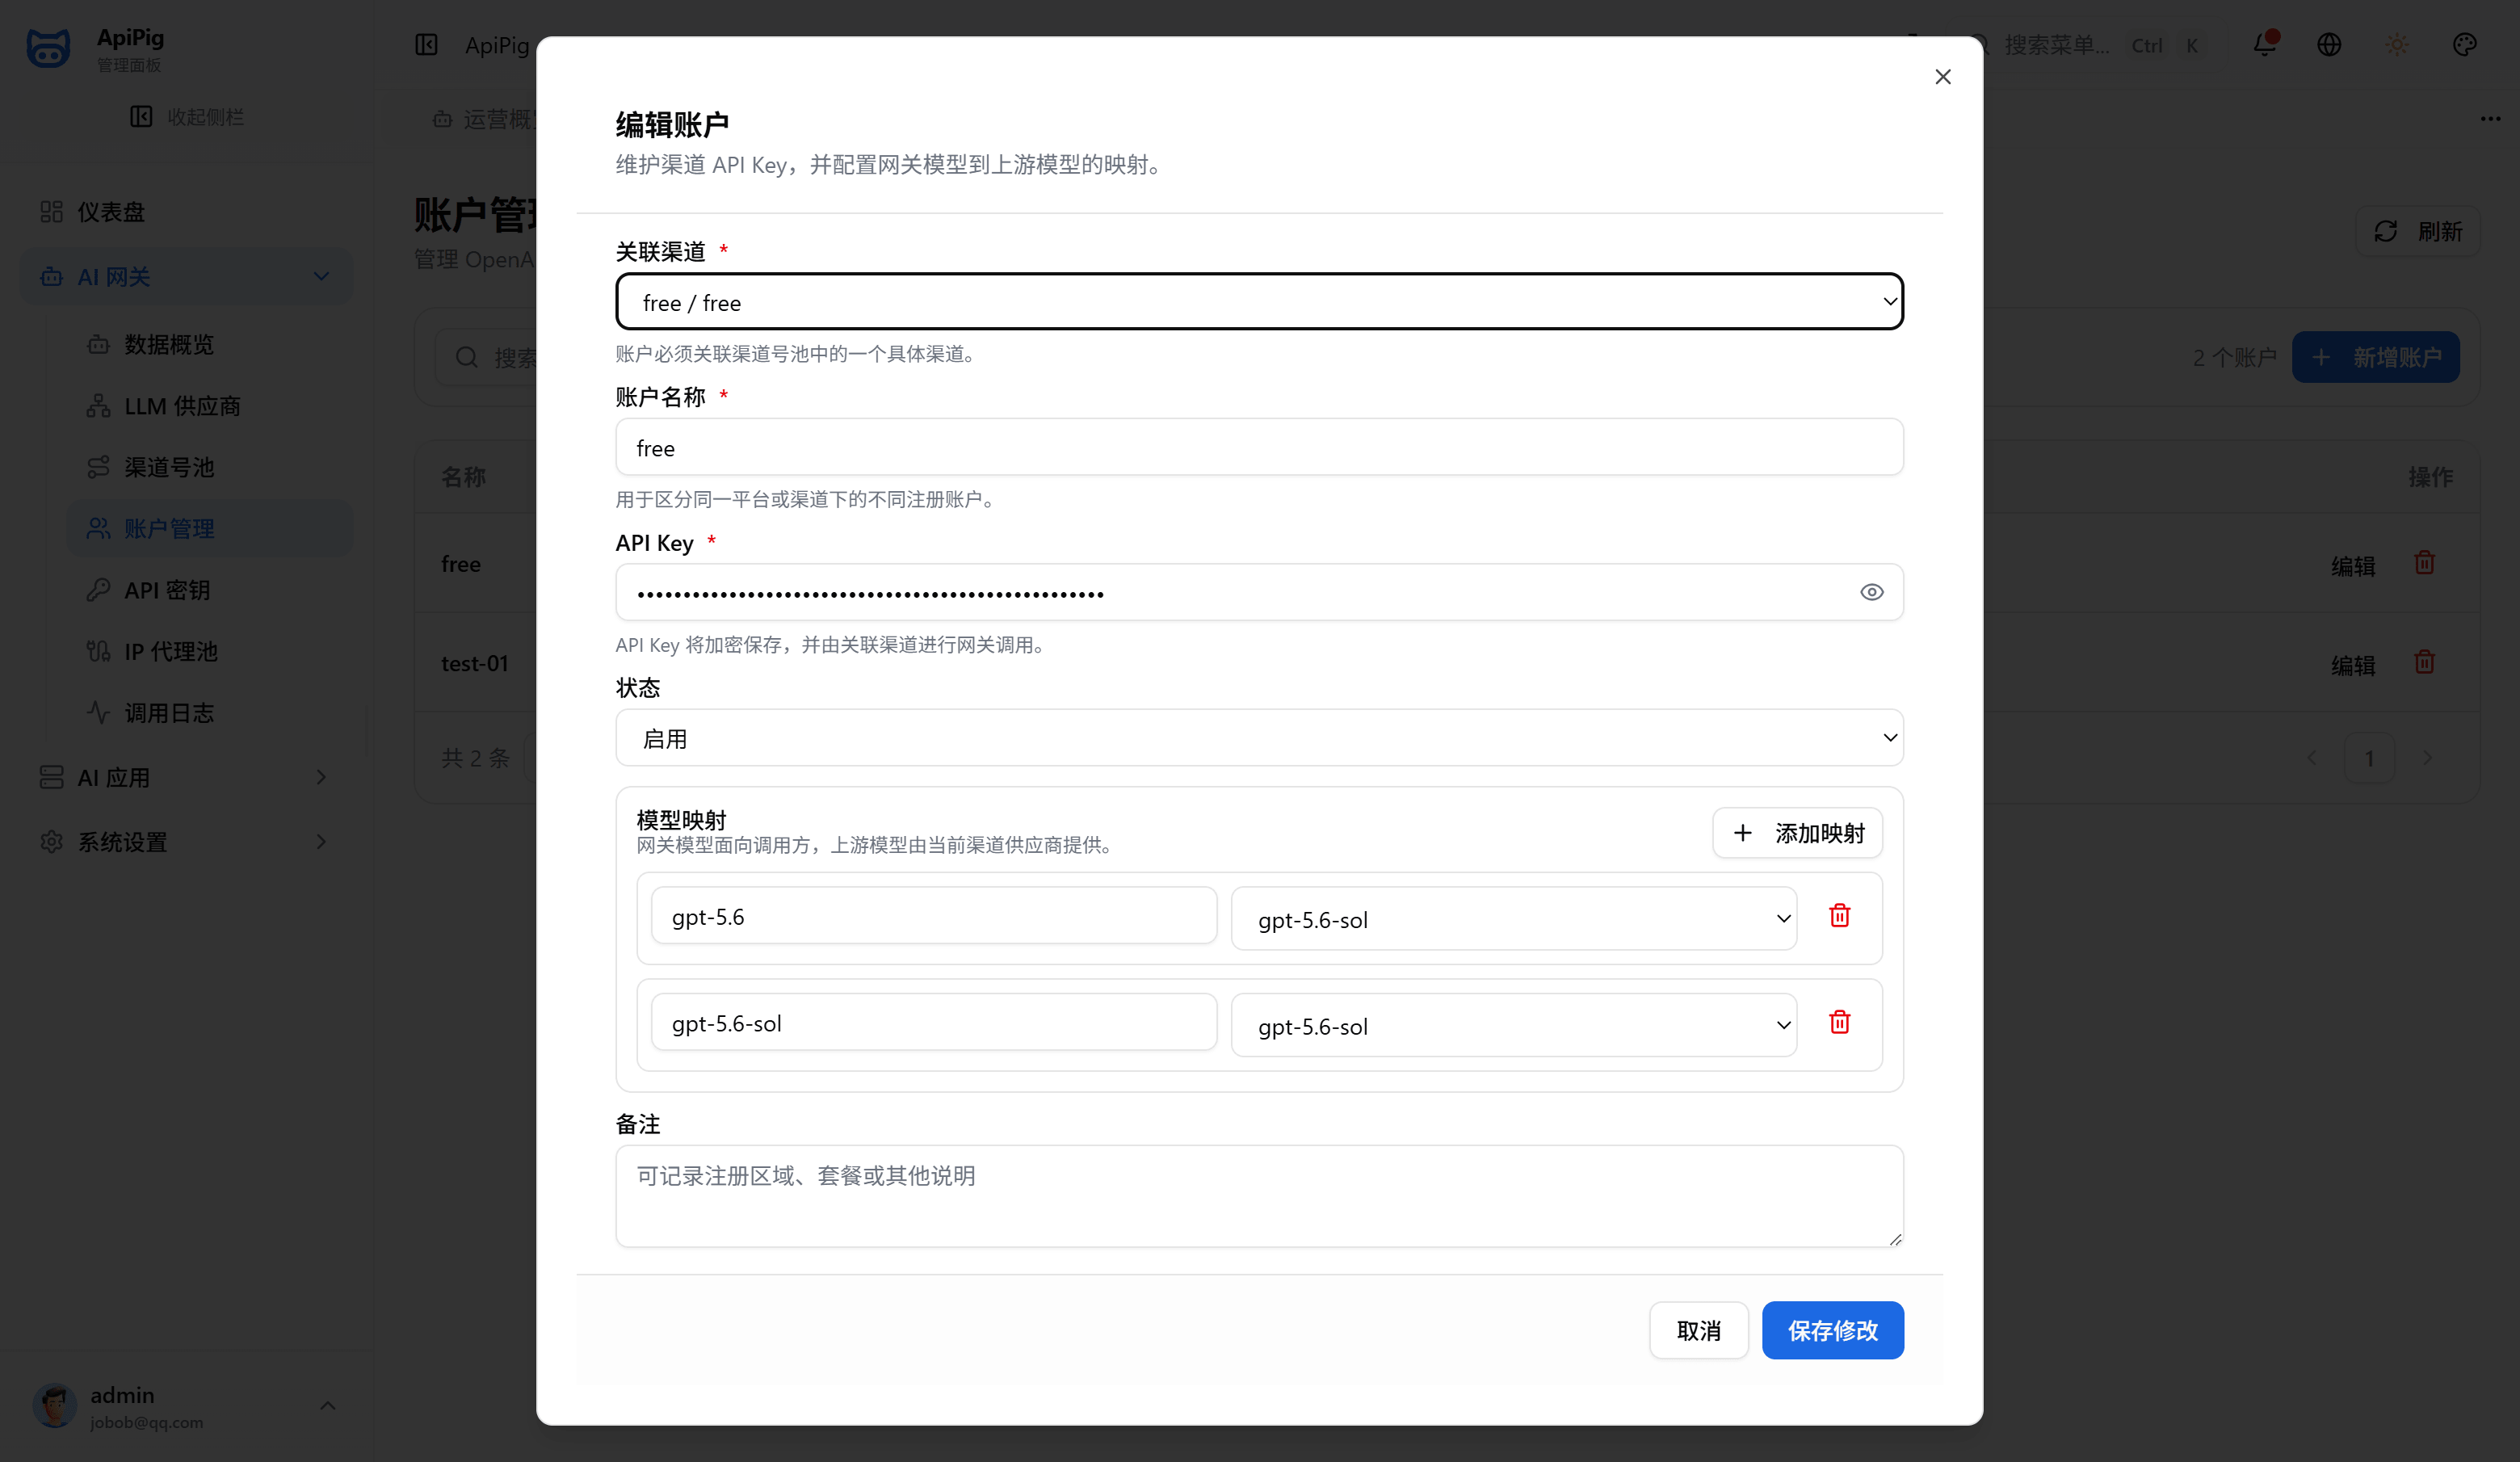Viewport: 2520px width, 1462px height.
Task: Click the ApiPig pig logo
Action: click(x=48, y=47)
